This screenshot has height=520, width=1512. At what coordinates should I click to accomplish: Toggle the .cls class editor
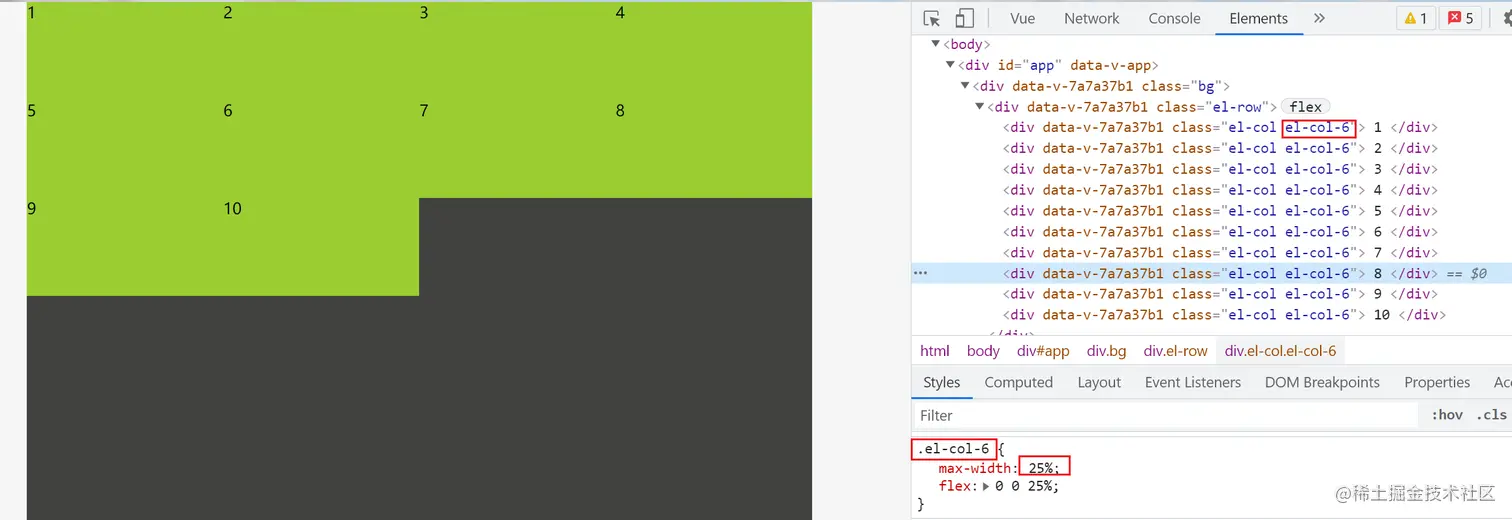pos(1491,415)
